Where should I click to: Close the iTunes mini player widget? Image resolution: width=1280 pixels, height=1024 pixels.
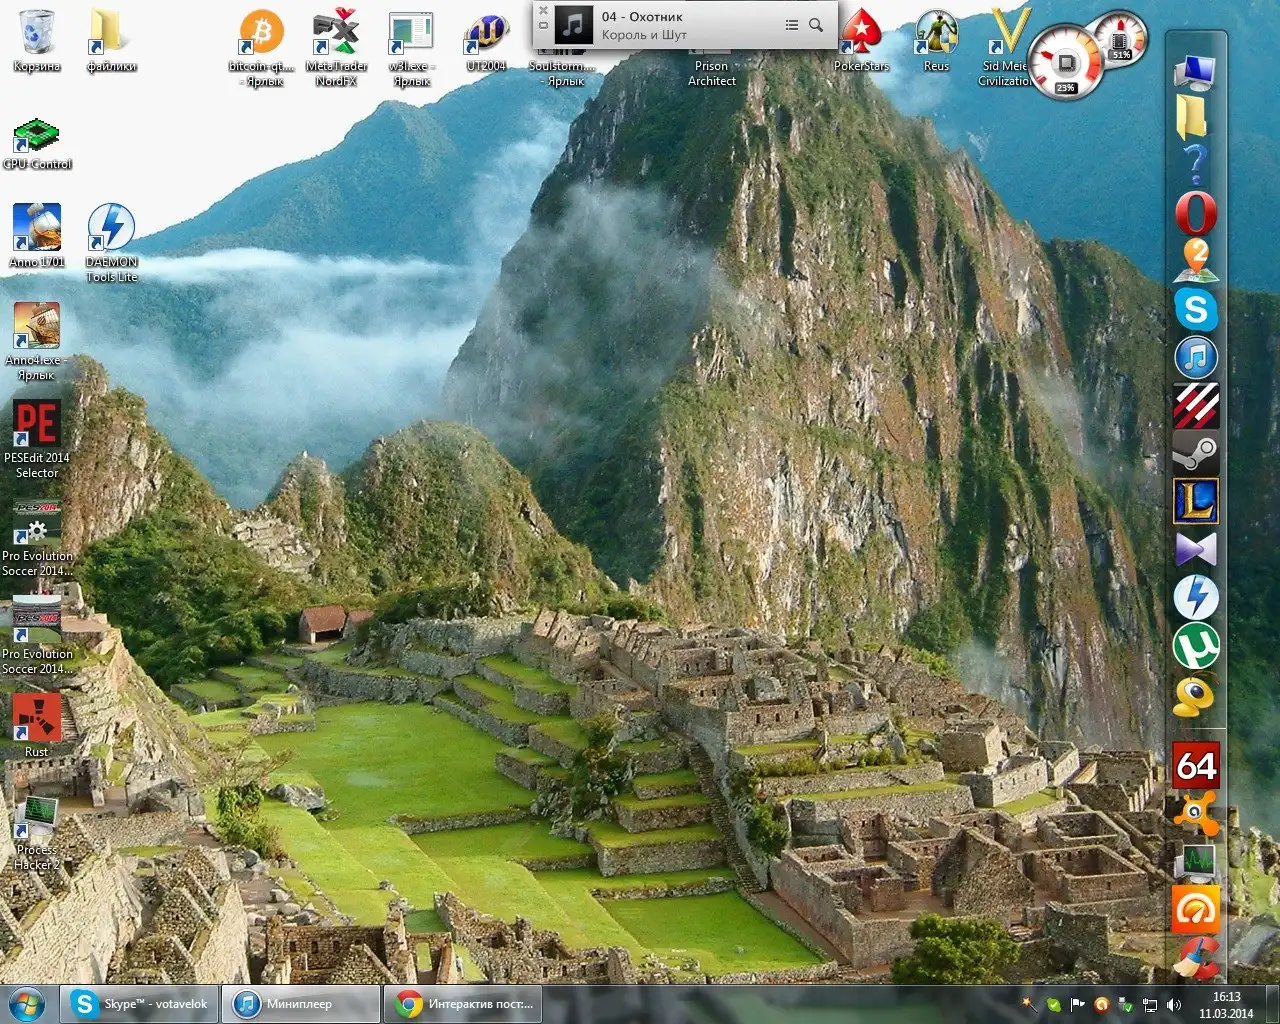tap(543, 10)
